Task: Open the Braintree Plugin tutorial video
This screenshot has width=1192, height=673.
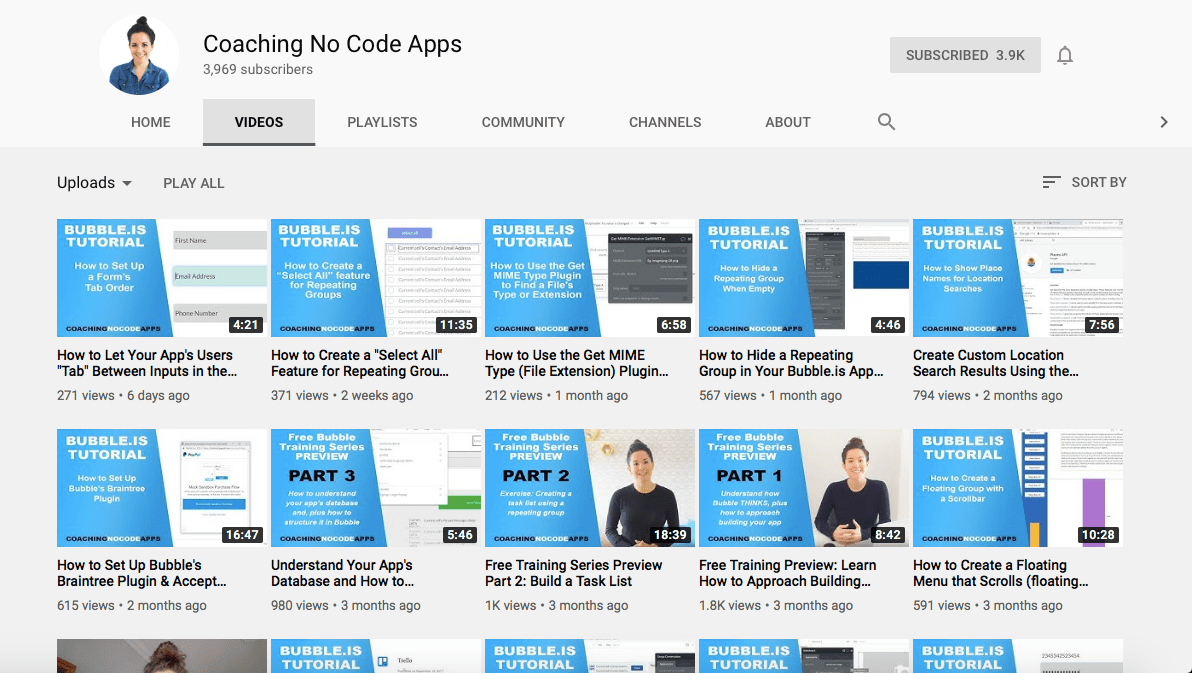Action: [161, 487]
